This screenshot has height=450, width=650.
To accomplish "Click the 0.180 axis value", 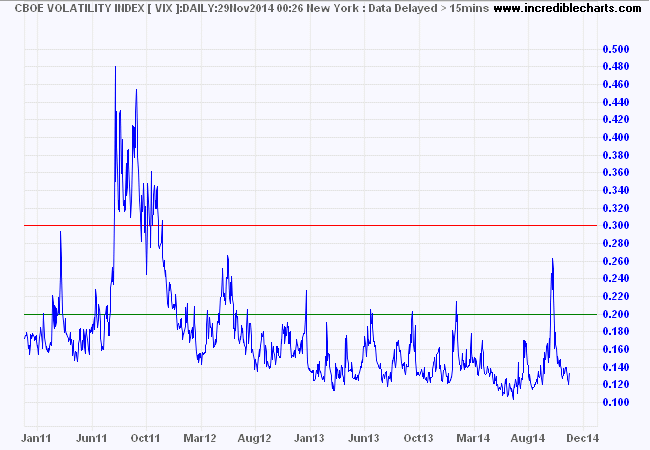I will pyautogui.click(x=616, y=331).
